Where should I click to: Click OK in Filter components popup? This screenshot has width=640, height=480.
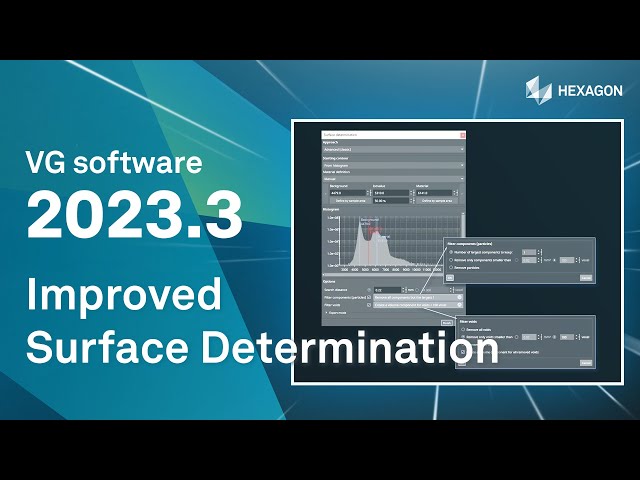[450, 278]
